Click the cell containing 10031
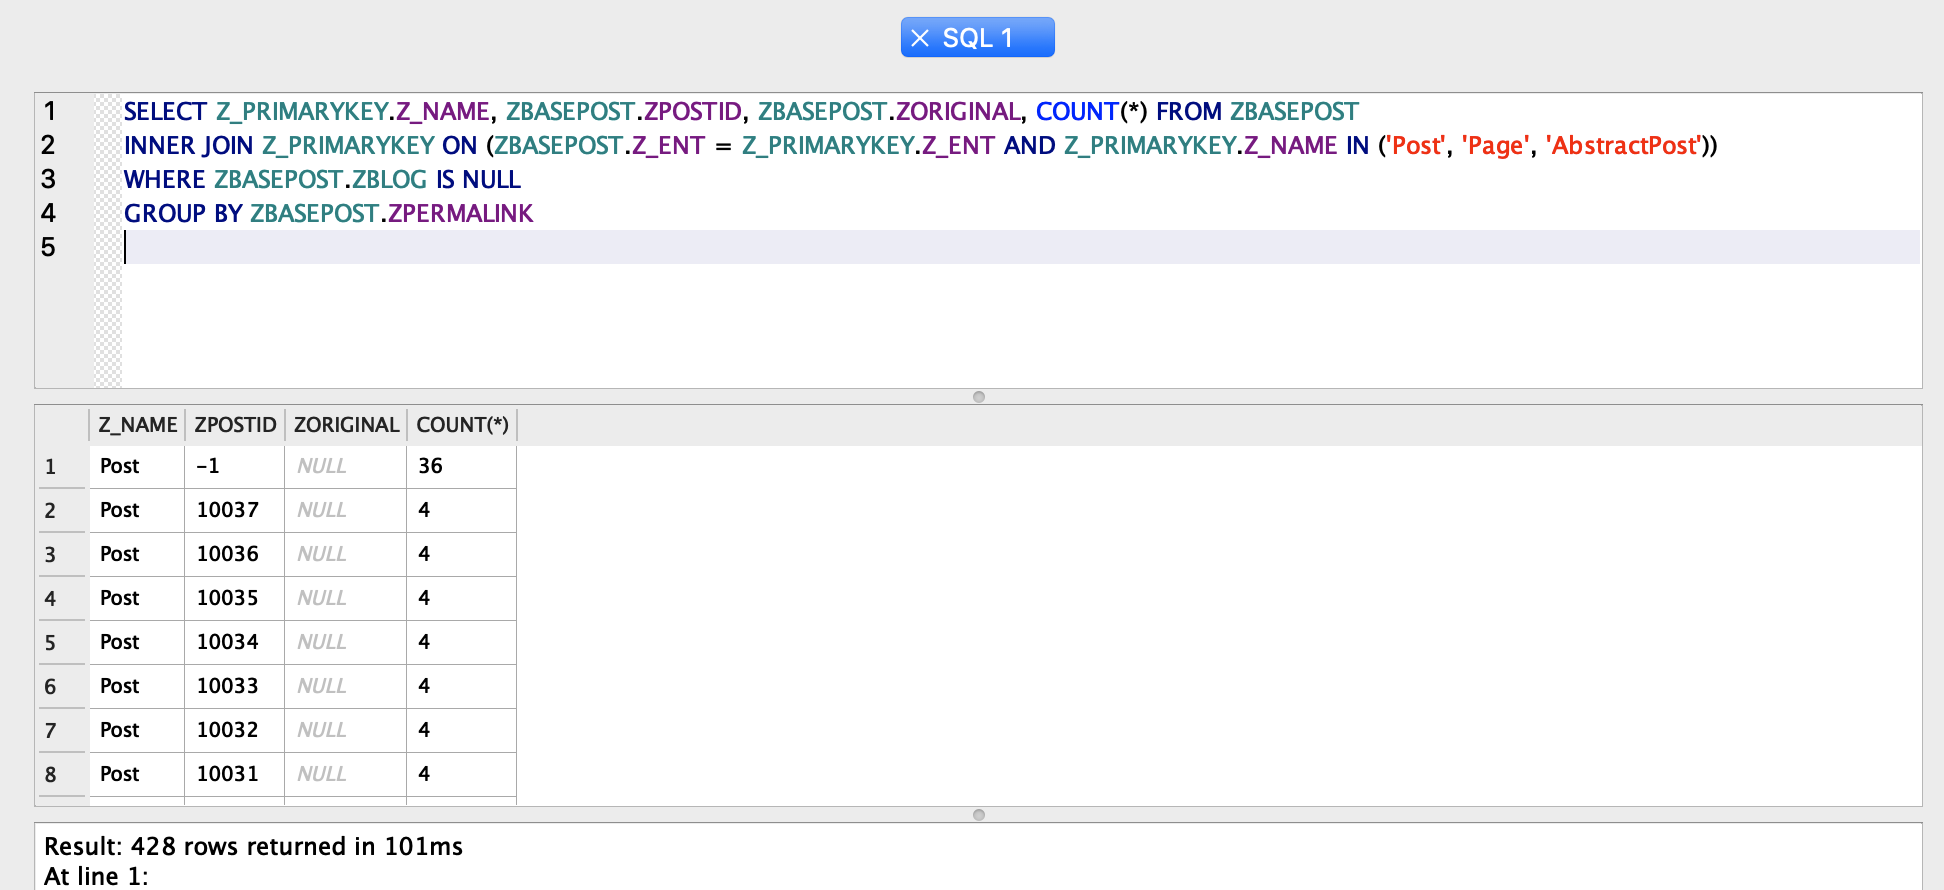Viewport: 1944px width, 890px height. point(235,774)
